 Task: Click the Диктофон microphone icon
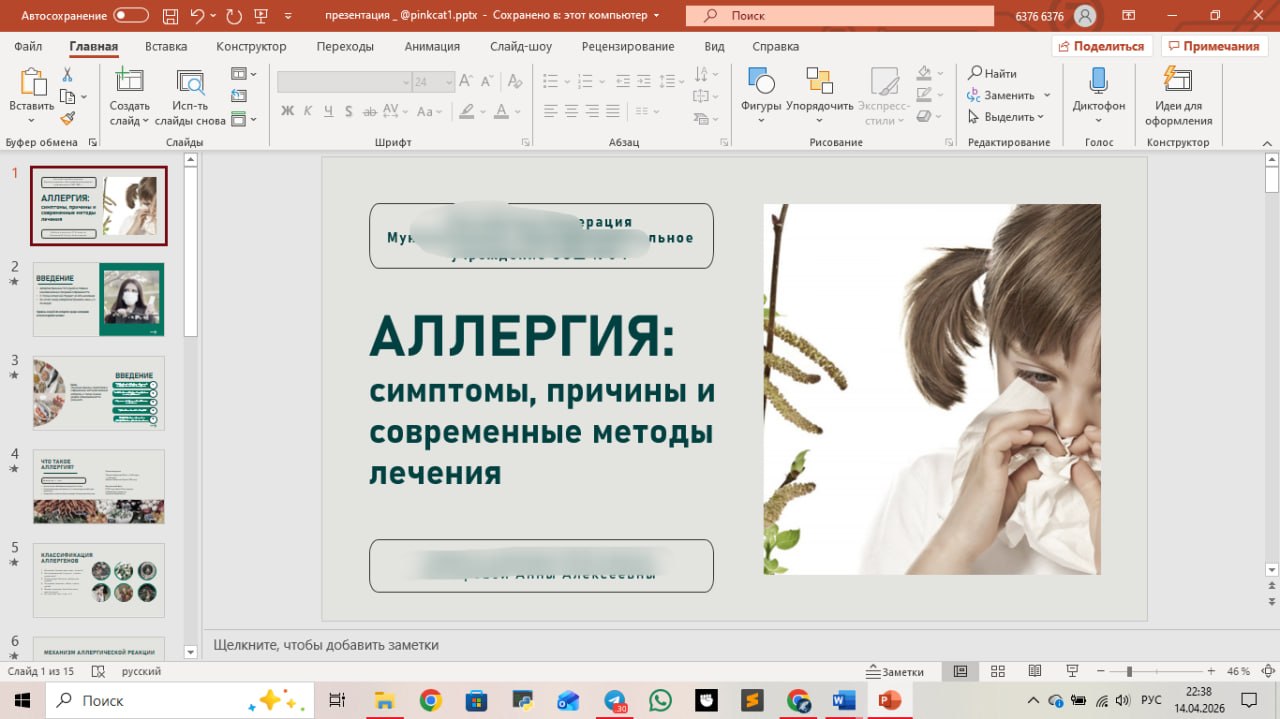(x=1098, y=81)
